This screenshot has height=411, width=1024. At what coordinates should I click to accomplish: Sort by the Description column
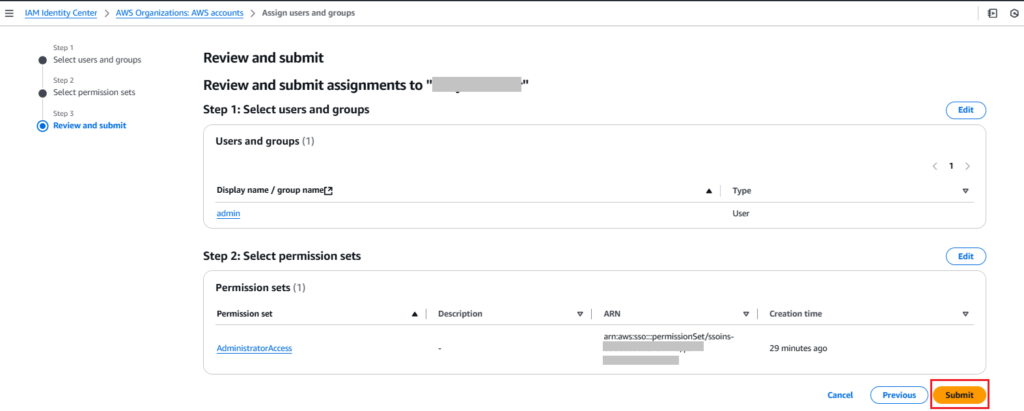click(x=580, y=314)
